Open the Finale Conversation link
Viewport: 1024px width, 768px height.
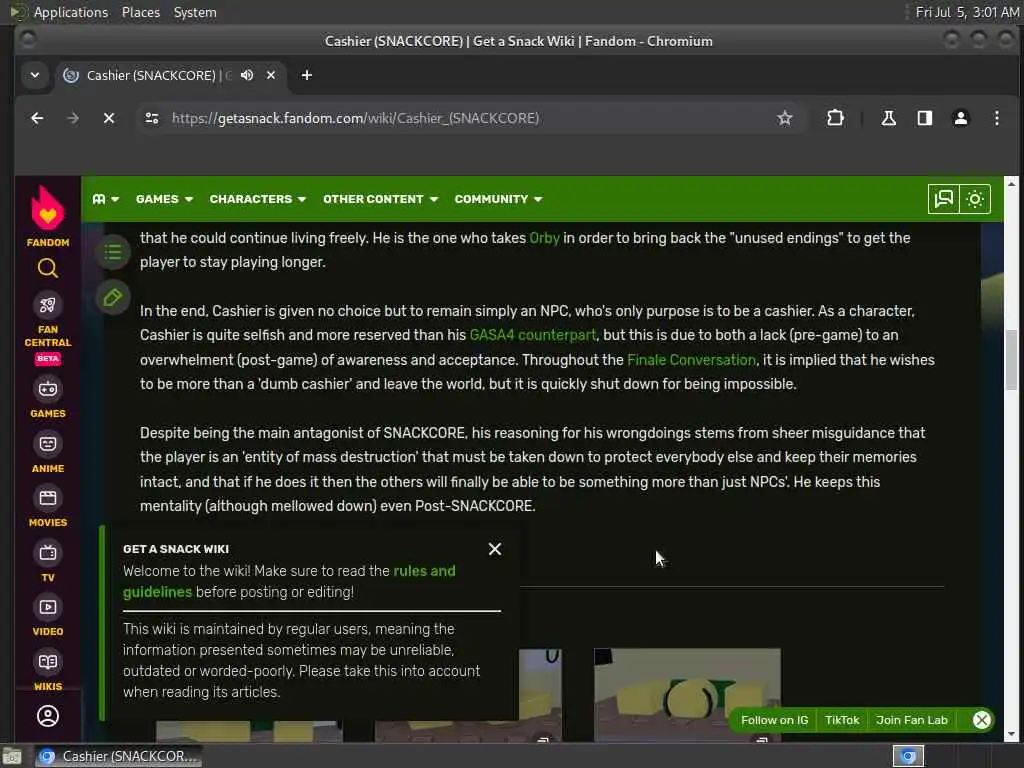[x=691, y=360]
